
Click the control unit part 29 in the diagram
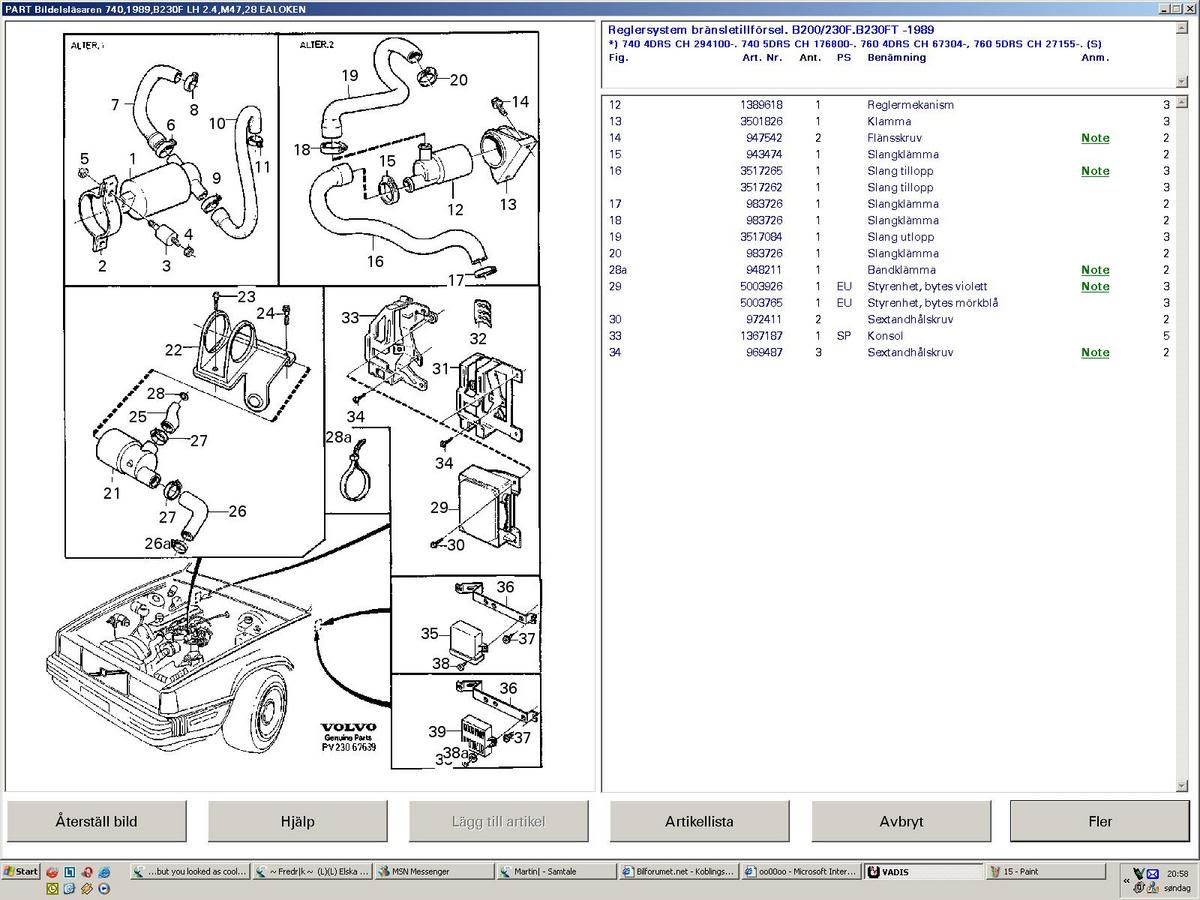tap(488, 503)
